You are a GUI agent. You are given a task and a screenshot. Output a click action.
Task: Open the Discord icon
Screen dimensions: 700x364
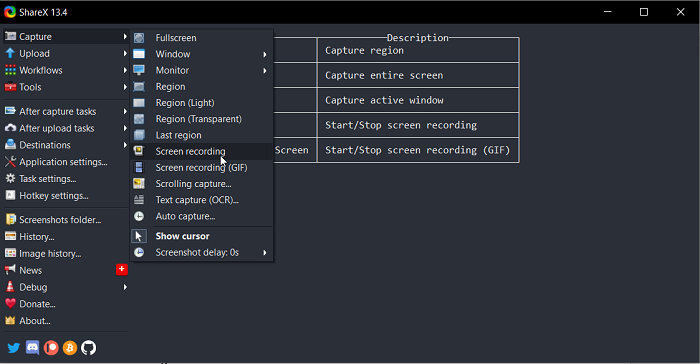[x=33, y=347]
